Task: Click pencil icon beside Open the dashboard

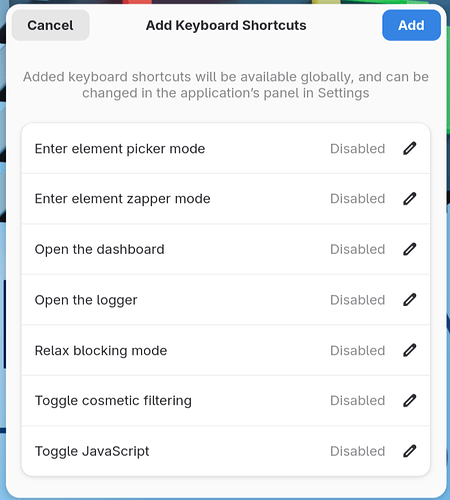Action: coord(410,249)
